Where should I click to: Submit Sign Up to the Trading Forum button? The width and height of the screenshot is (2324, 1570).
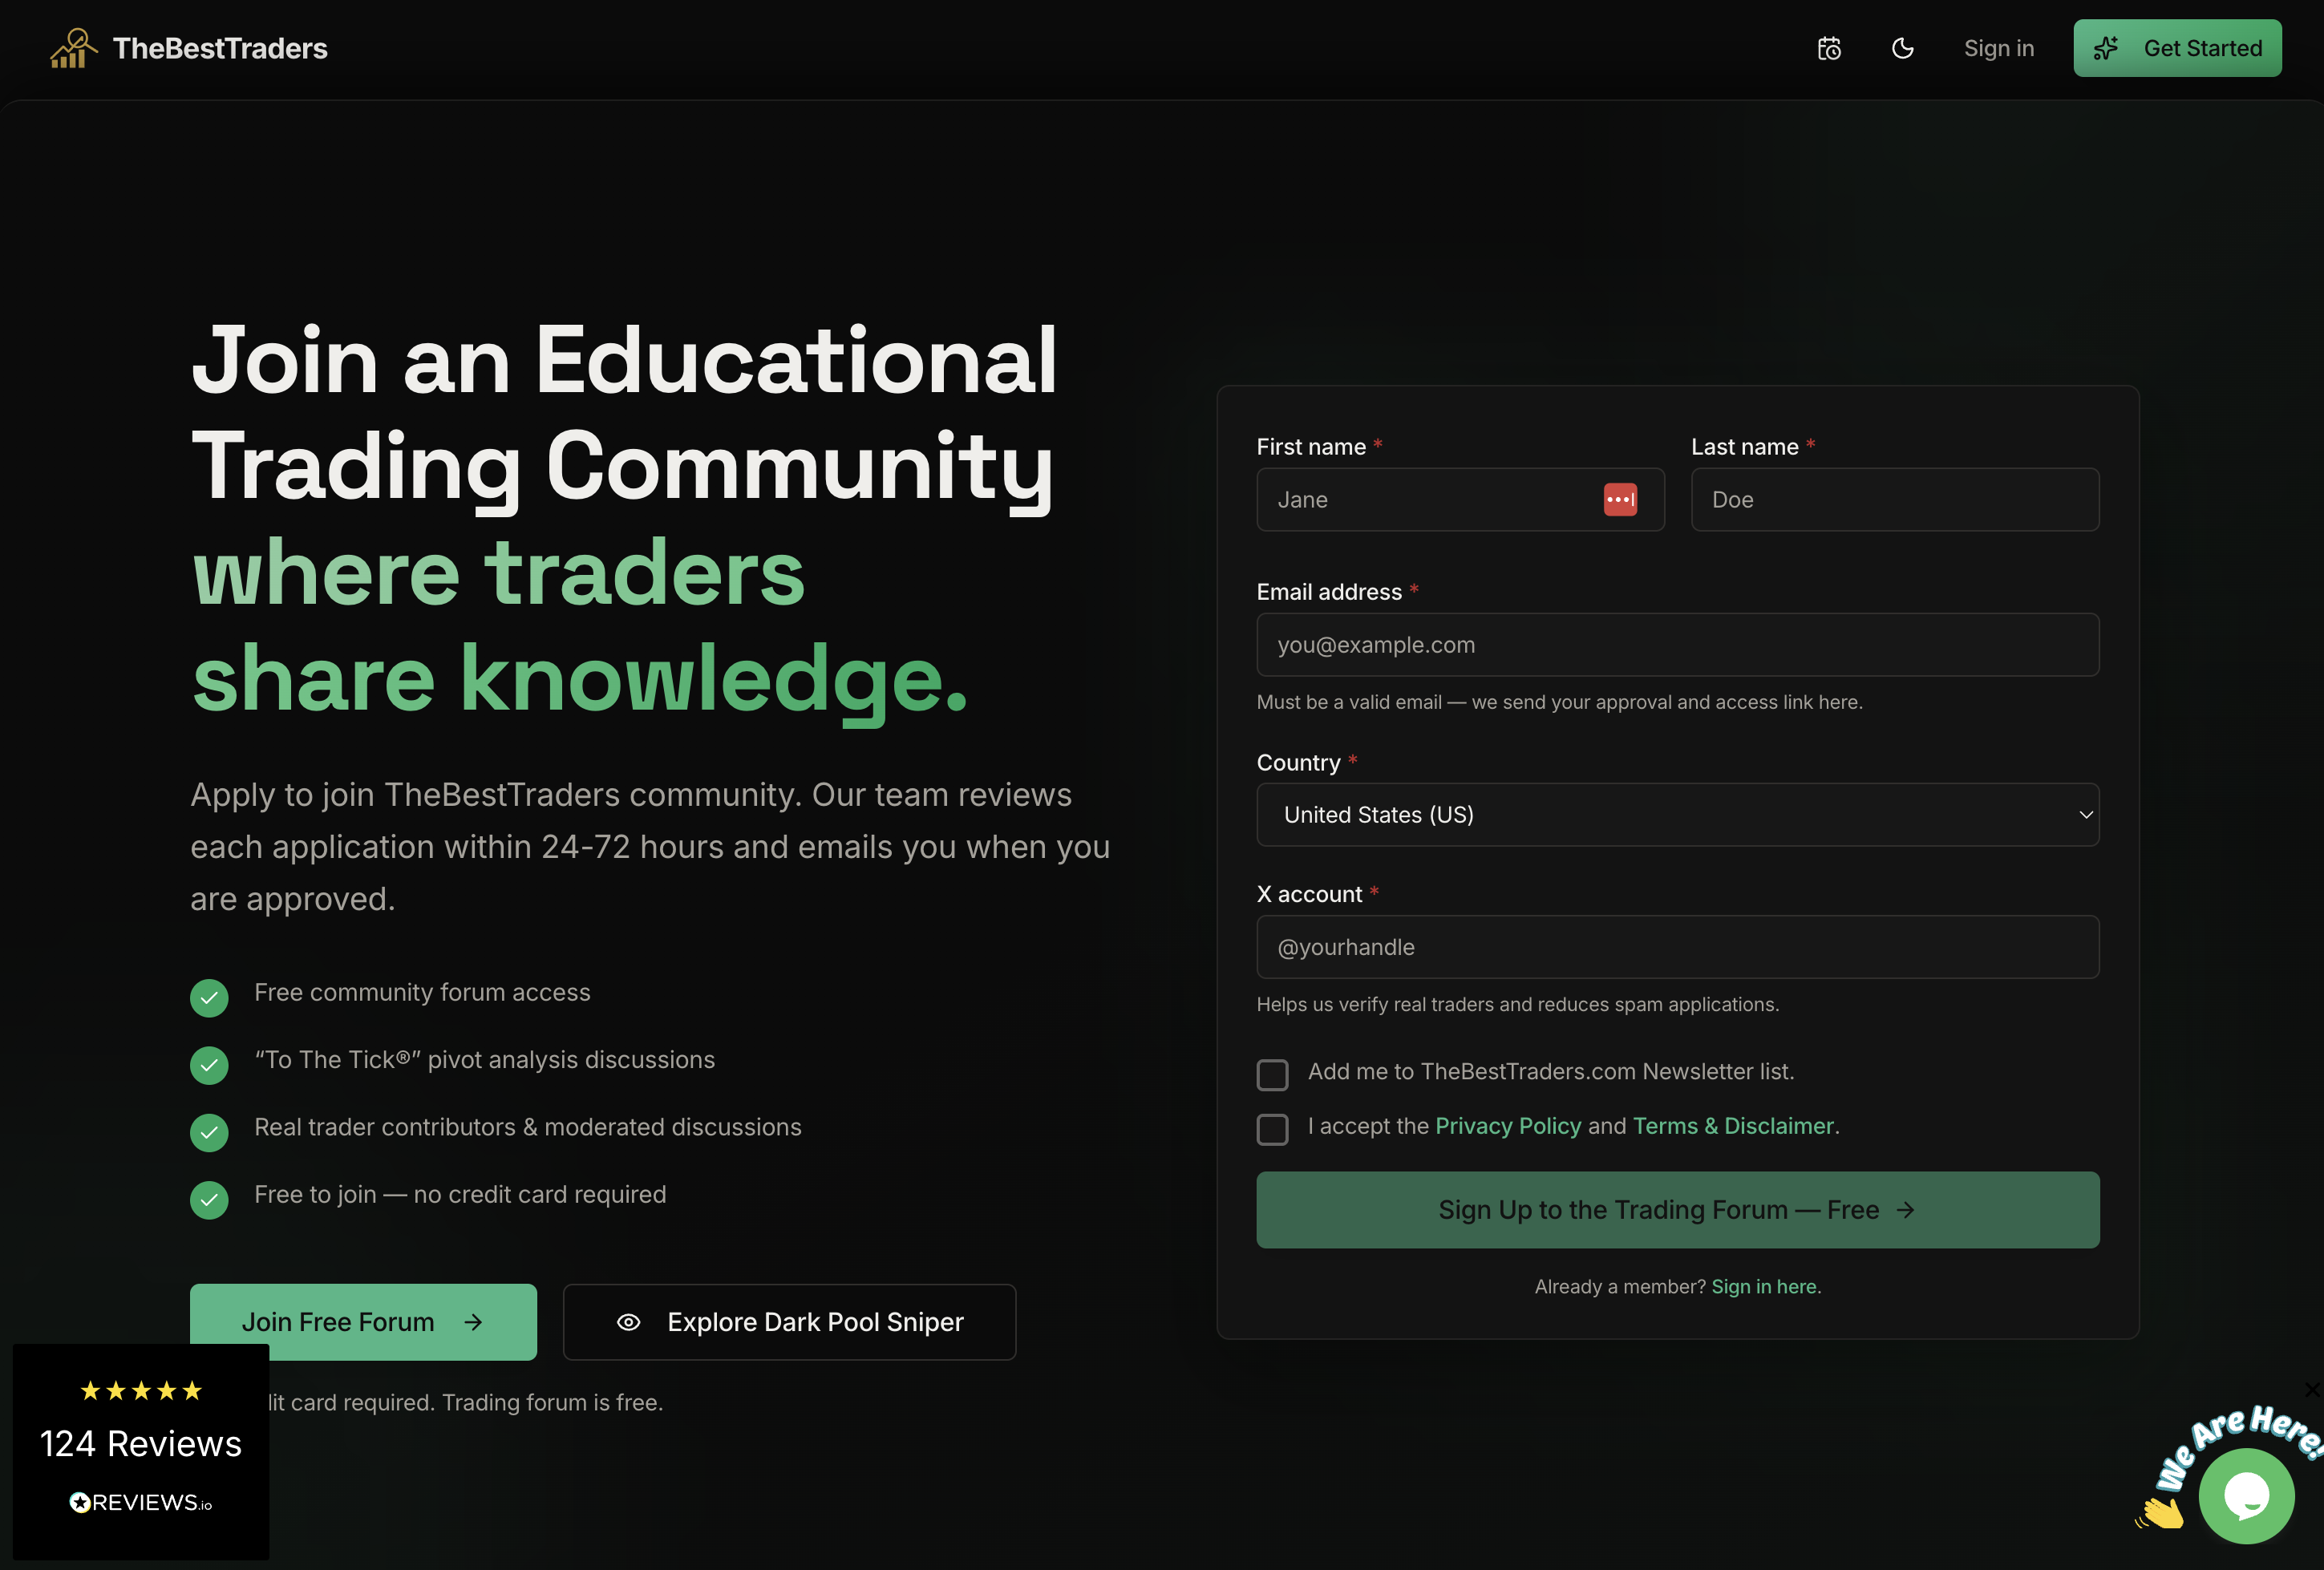click(1677, 1210)
